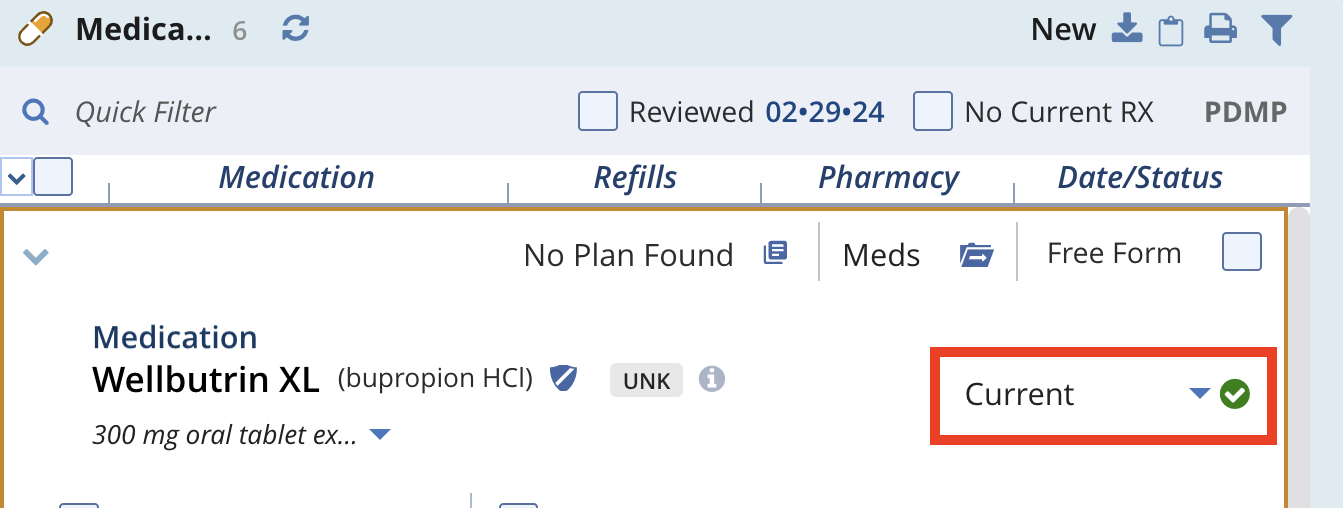Open the clipboard icon in header
Viewport: 1344px width, 508px height.
click(1171, 31)
